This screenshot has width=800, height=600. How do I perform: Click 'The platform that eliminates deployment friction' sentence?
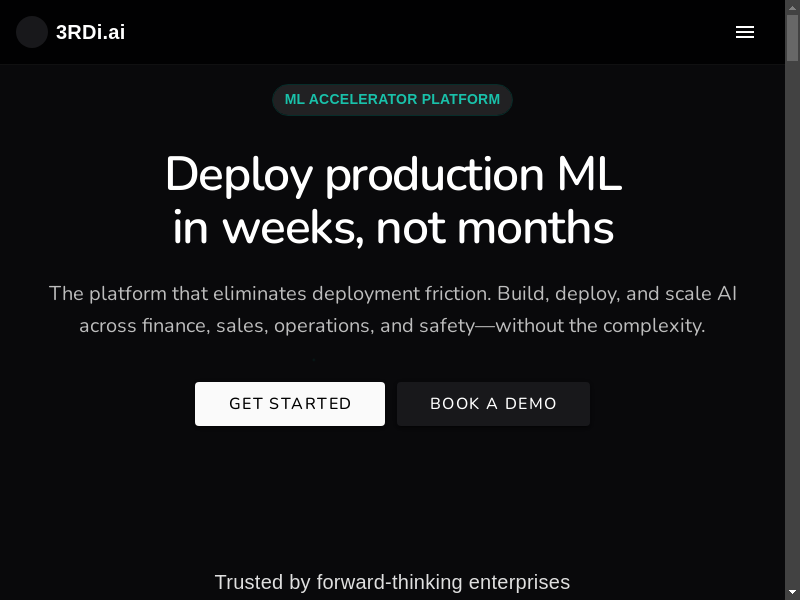270,294
